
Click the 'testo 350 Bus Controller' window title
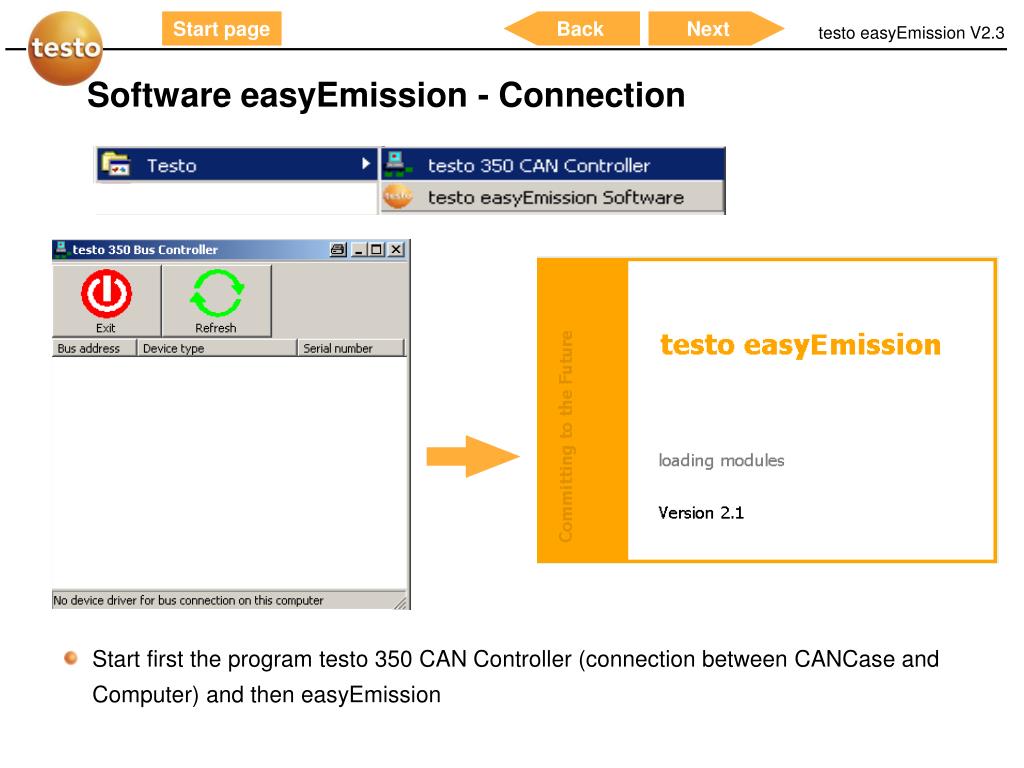click(145, 249)
